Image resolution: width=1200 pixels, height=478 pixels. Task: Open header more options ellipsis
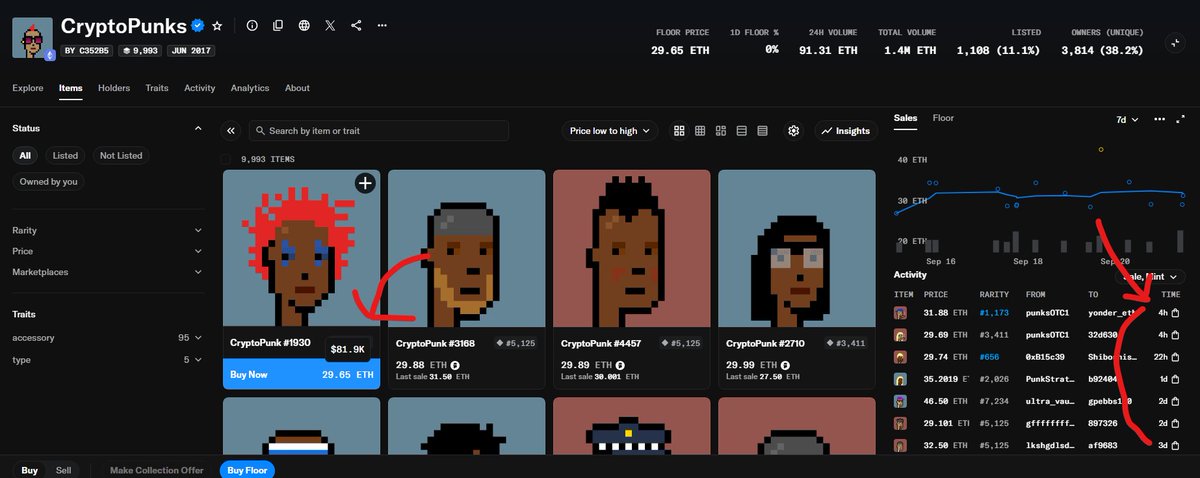tap(383, 26)
